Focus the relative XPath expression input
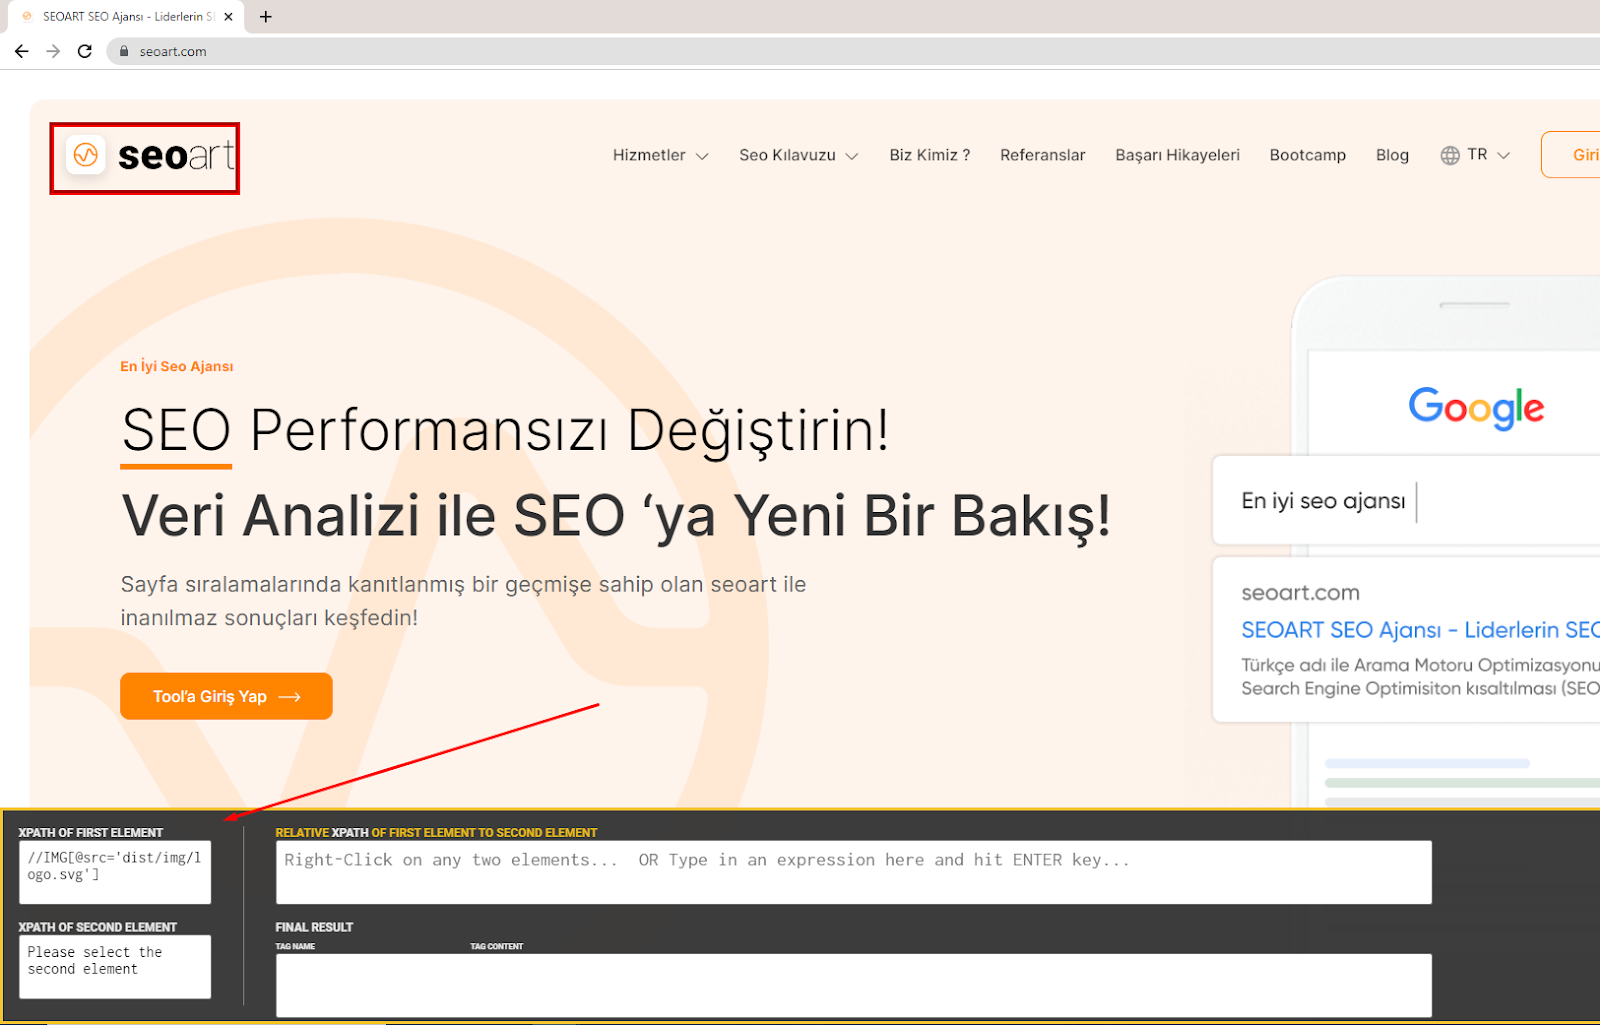The image size is (1600, 1025). (853, 872)
